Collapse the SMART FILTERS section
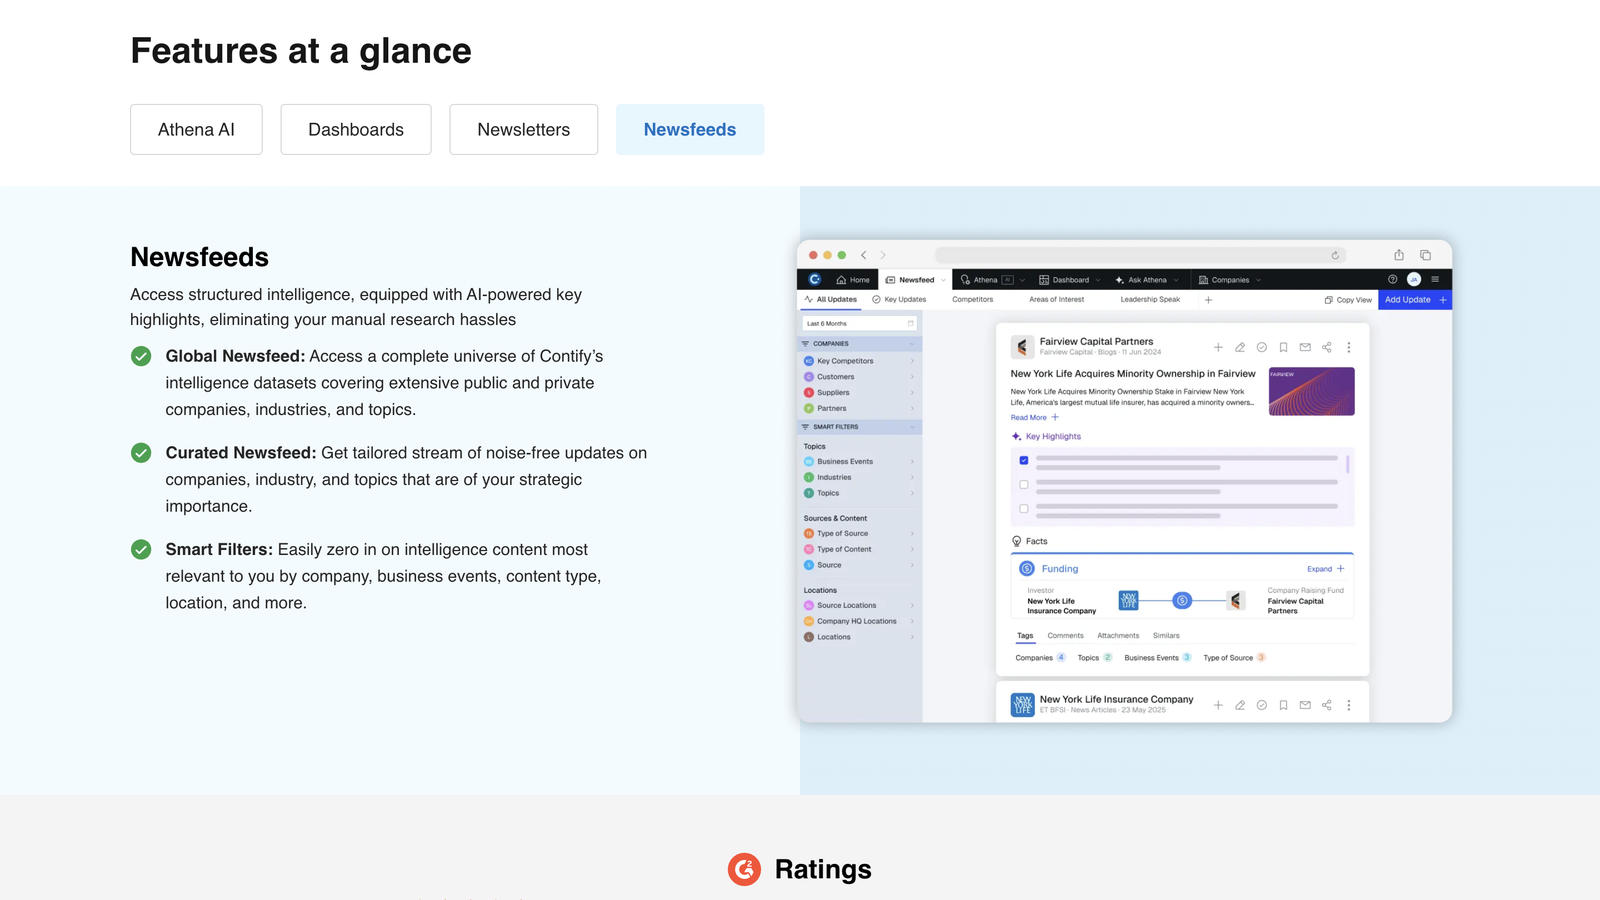The width and height of the screenshot is (1600, 900). click(x=859, y=427)
